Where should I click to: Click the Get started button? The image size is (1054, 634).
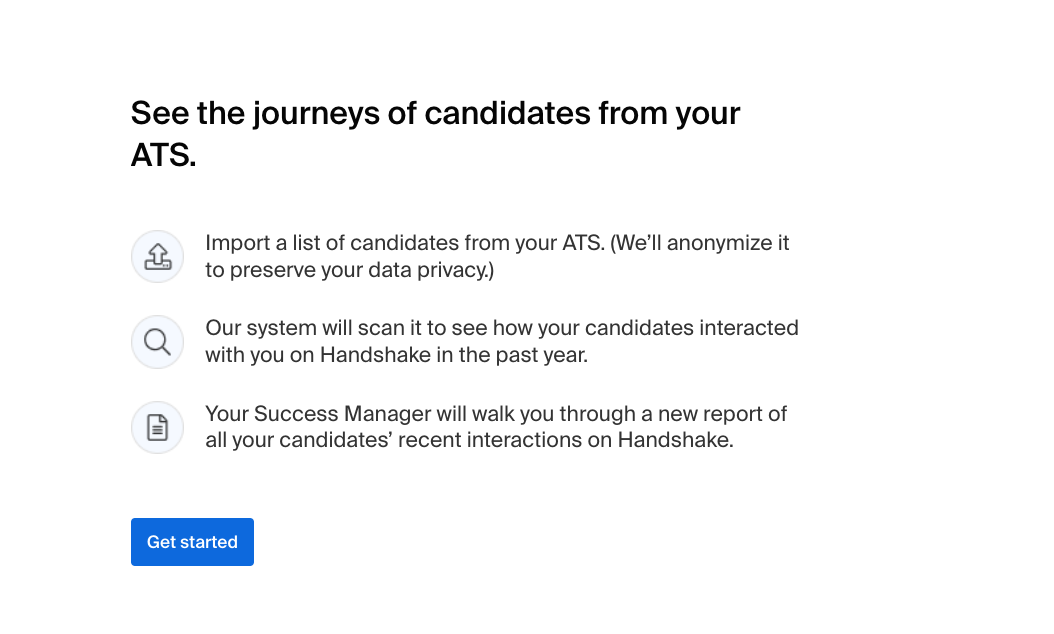(192, 542)
